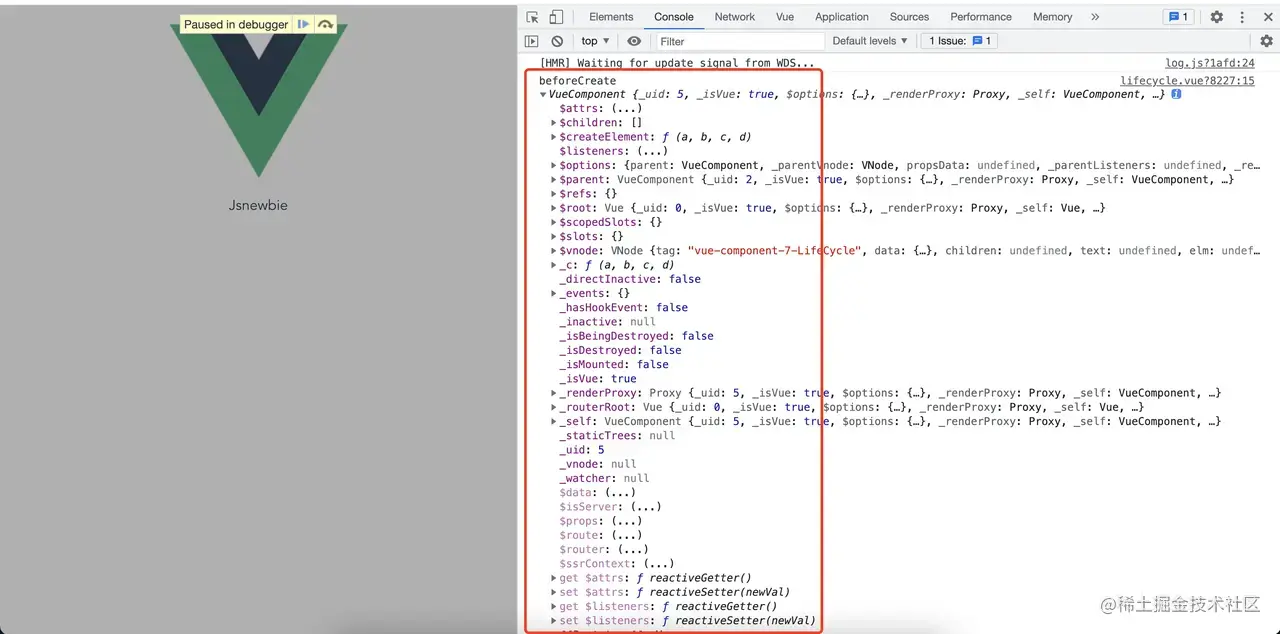Open source link log.js?1afd:24
Image resolution: width=1280 pixels, height=634 pixels.
pos(1209,63)
